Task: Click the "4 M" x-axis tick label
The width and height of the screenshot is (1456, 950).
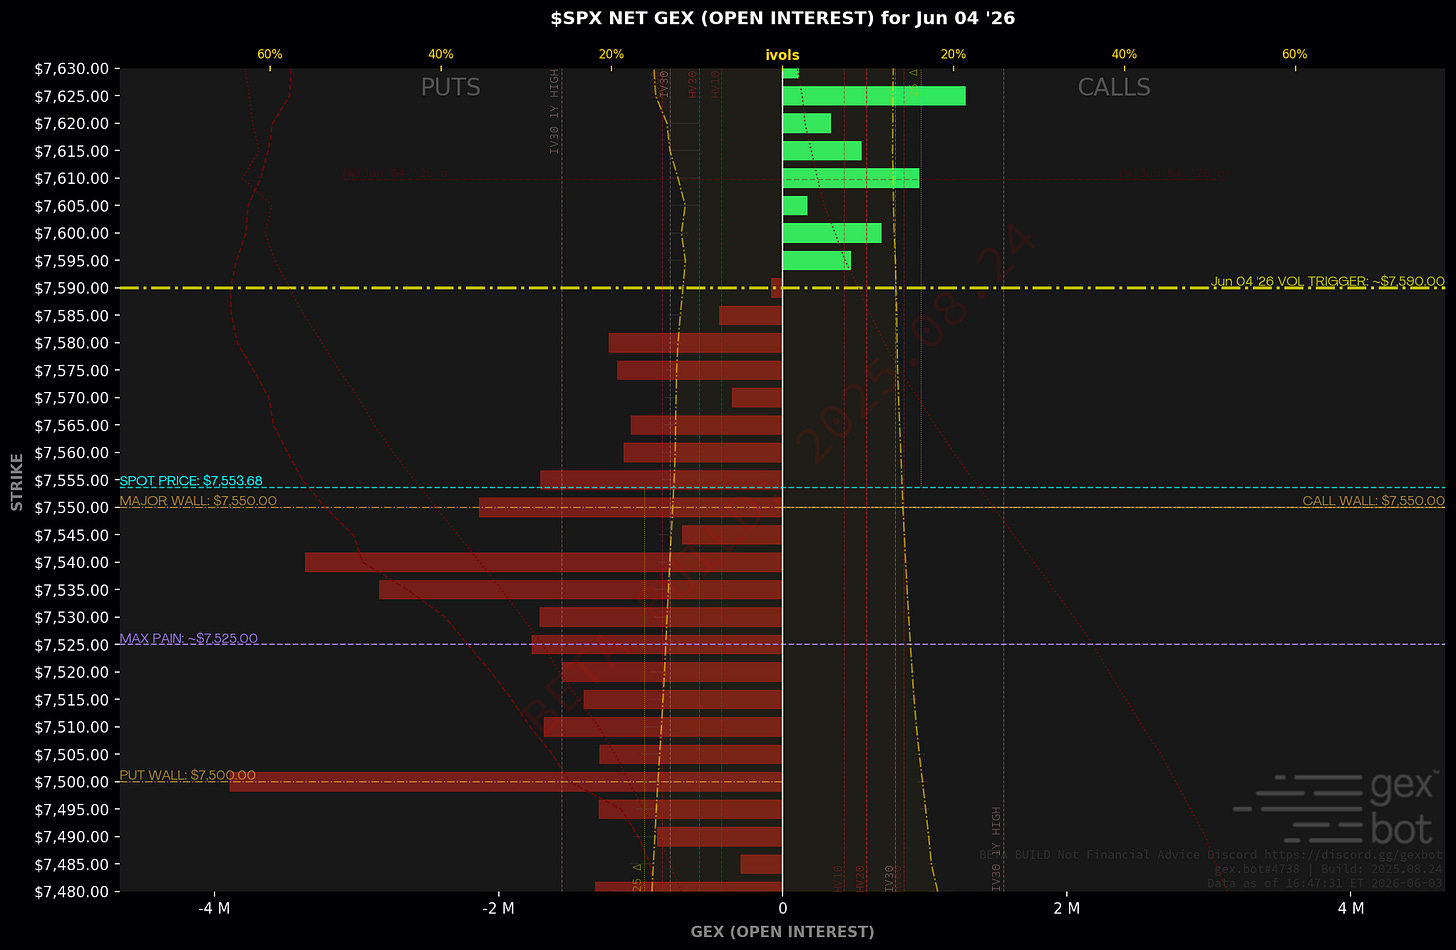Action: click(x=1351, y=908)
